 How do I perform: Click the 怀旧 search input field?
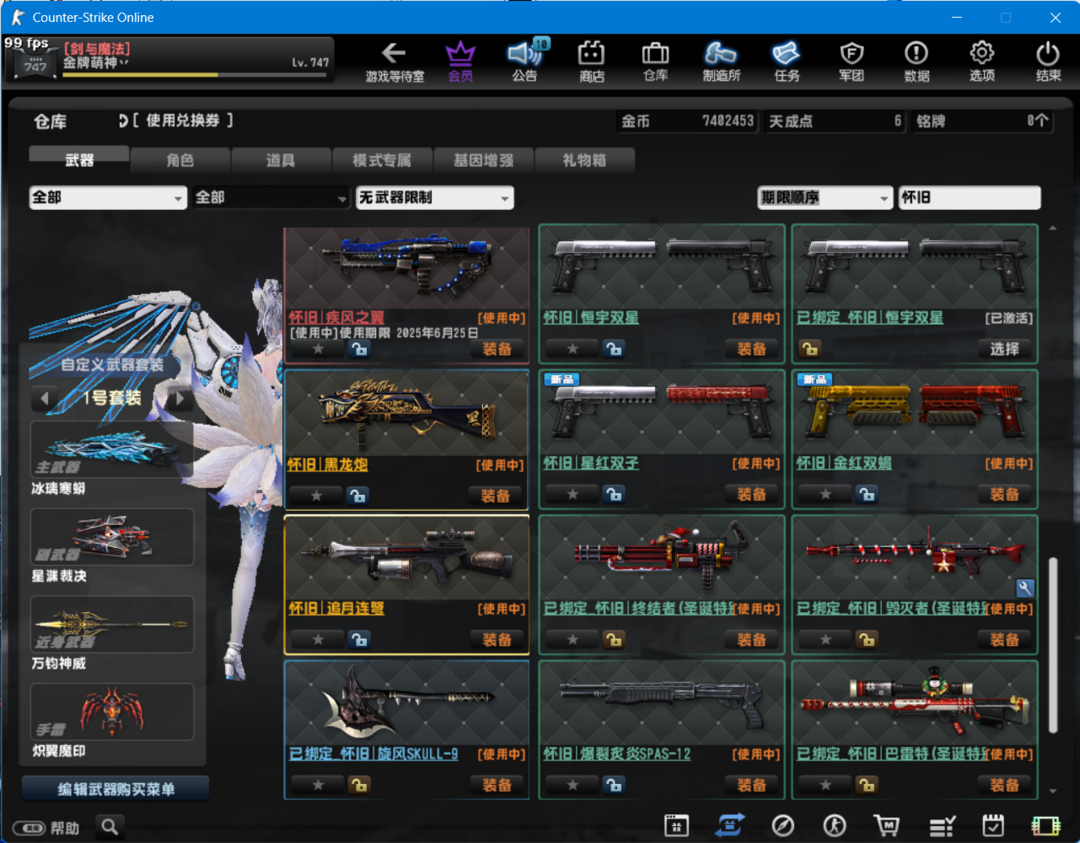coord(969,198)
